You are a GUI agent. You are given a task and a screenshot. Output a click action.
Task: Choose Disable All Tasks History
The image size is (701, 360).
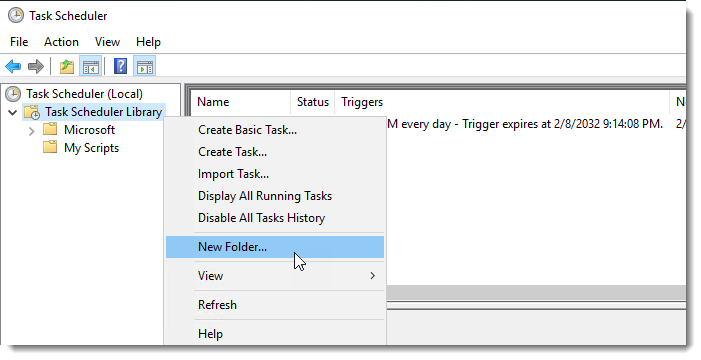tap(275, 218)
